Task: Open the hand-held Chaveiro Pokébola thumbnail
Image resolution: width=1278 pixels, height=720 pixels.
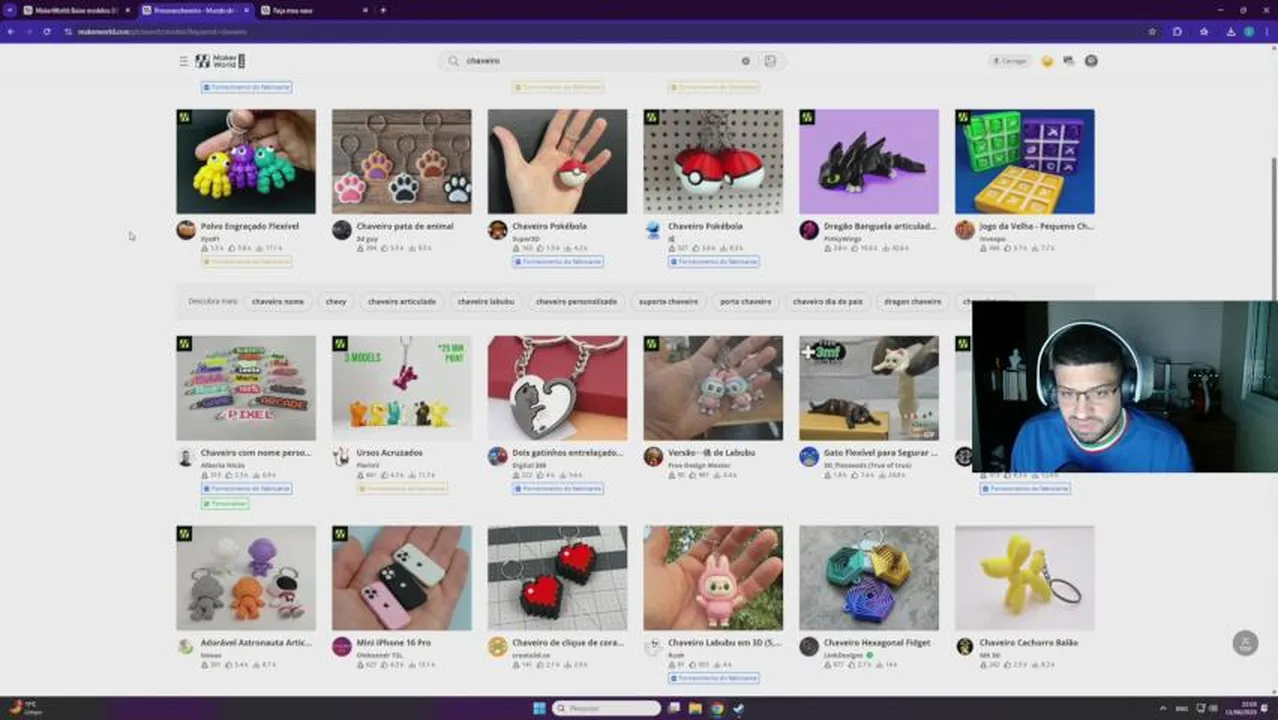Action: point(558,161)
